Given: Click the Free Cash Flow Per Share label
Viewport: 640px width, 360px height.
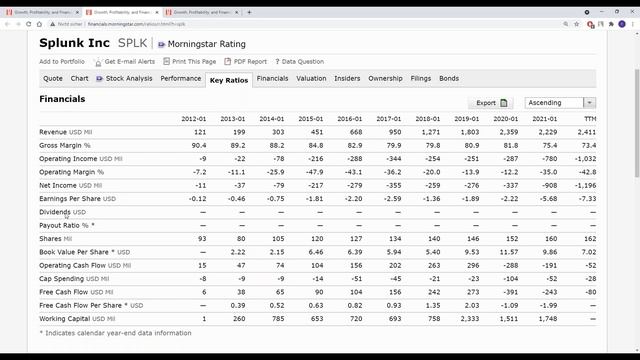Looking at the screenshot, I should point(91,305).
